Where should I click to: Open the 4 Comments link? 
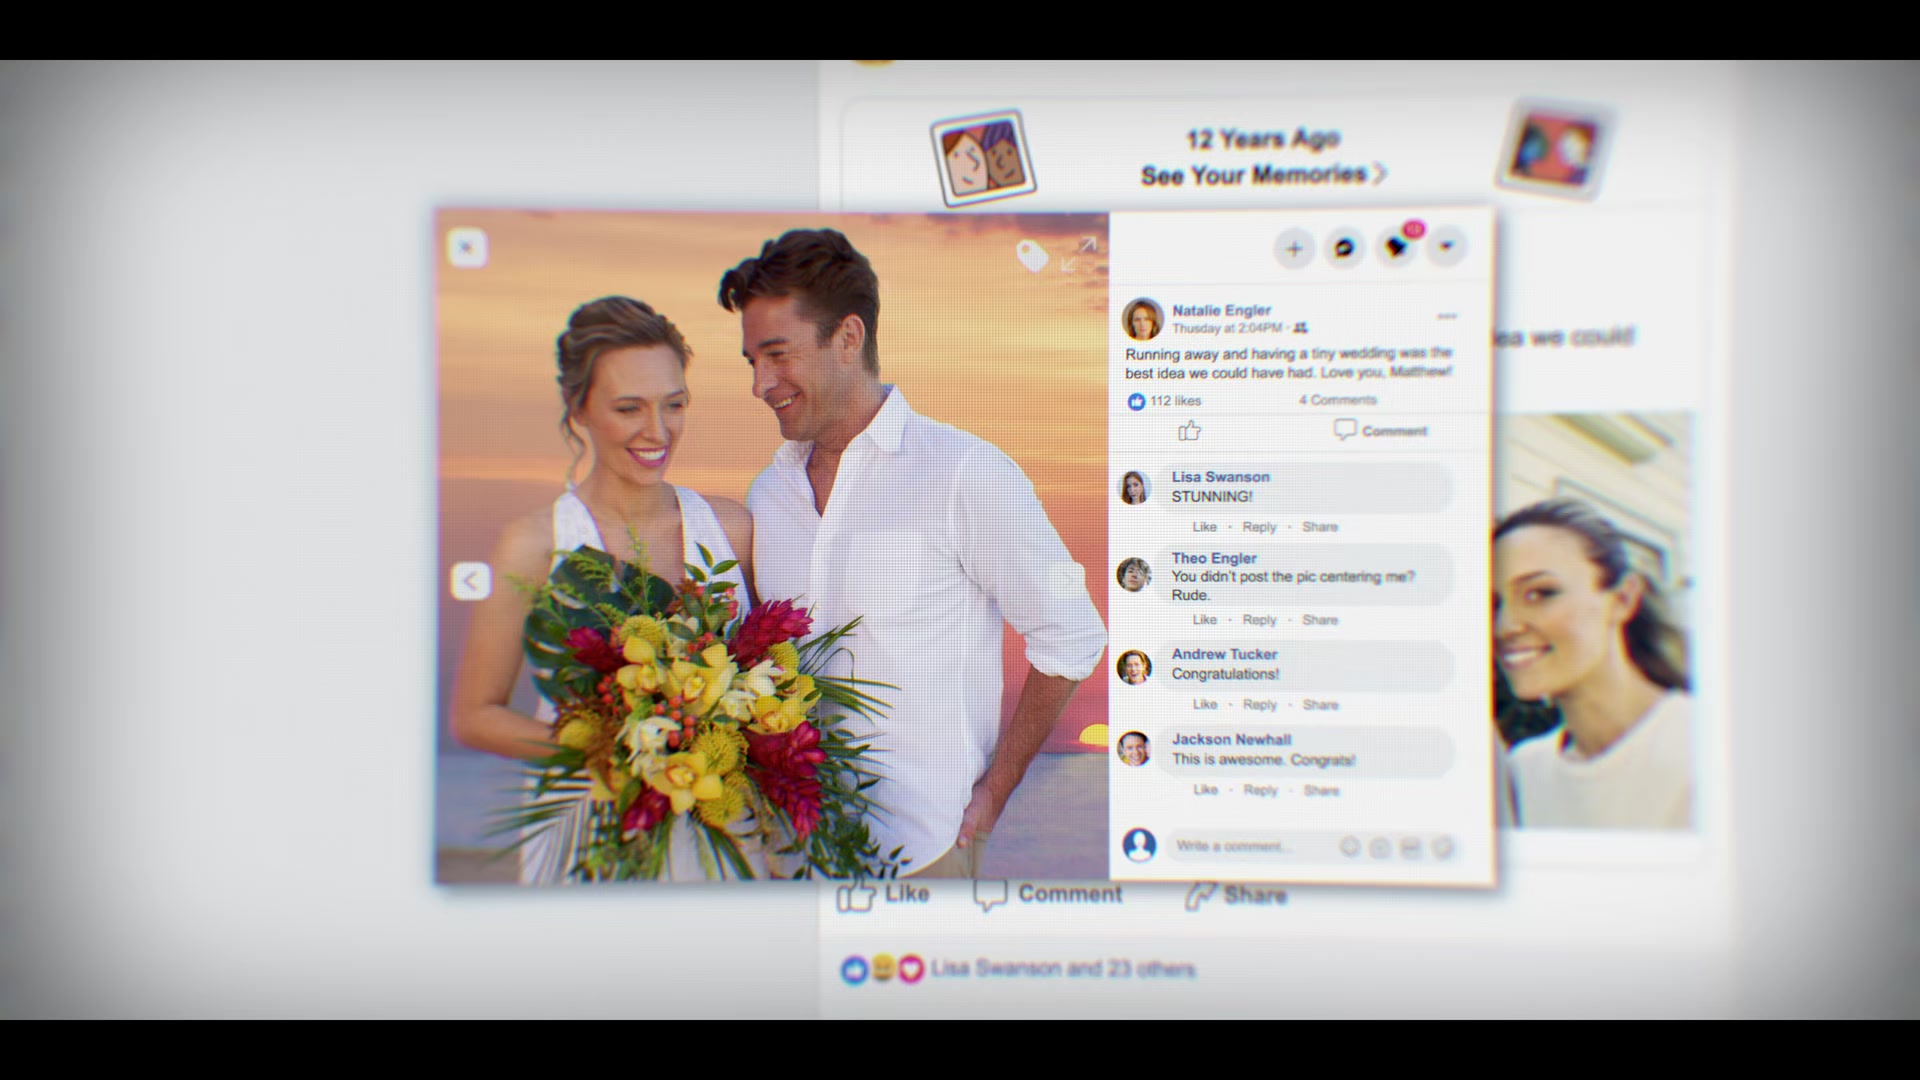pyautogui.click(x=1337, y=400)
